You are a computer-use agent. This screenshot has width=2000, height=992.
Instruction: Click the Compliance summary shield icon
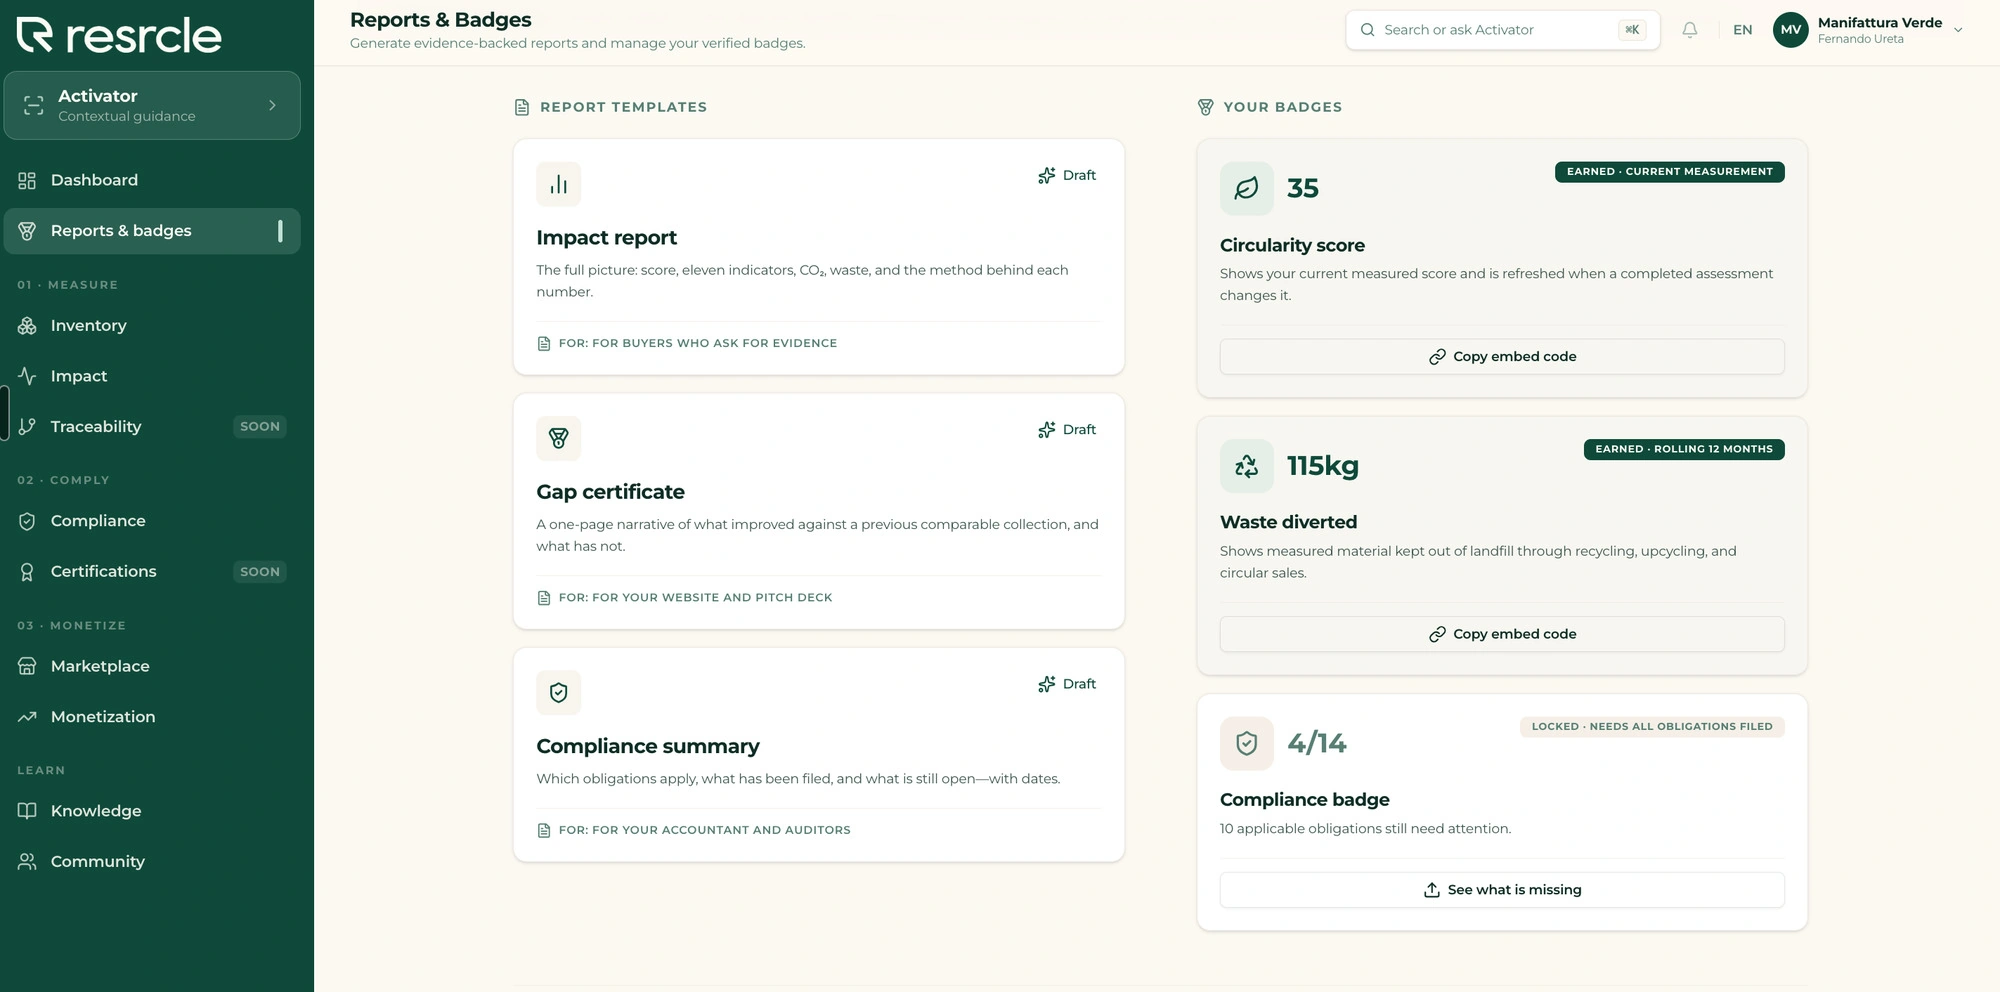558,692
